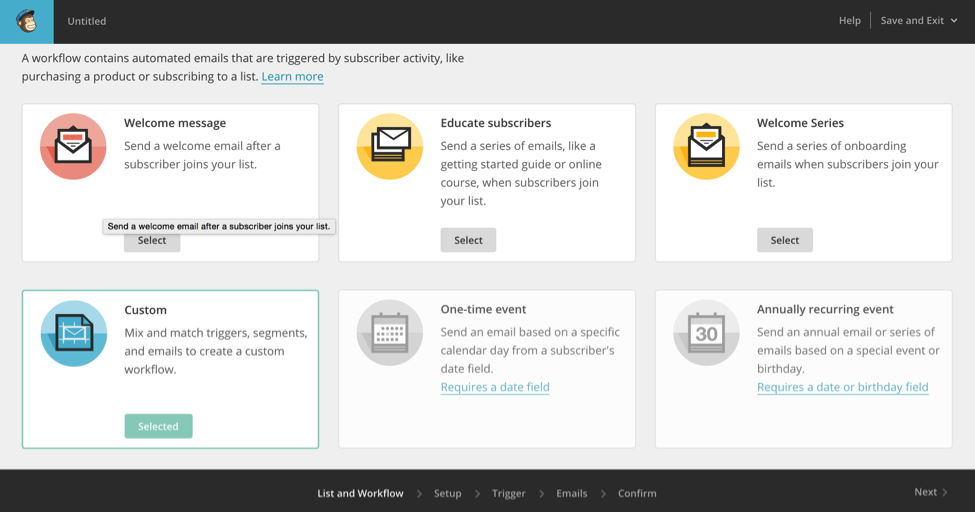Select the Educate subscribers workflow
Image resolution: width=975 pixels, height=512 pixels.
coord(468,240)
